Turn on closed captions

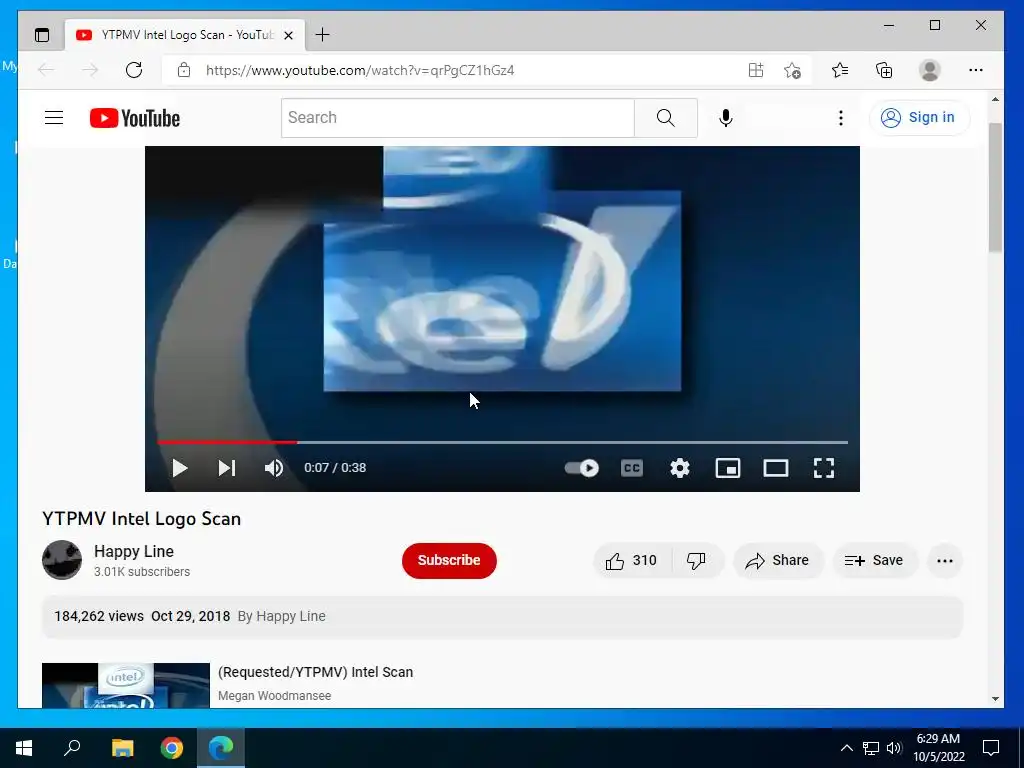632,468
